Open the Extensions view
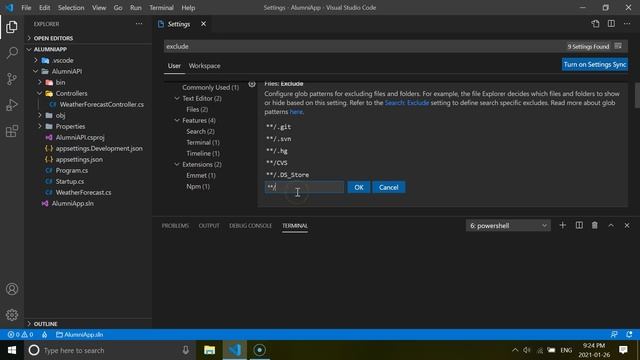The width and height of the screenshot is (640, 360). click(x=12, y=131)
